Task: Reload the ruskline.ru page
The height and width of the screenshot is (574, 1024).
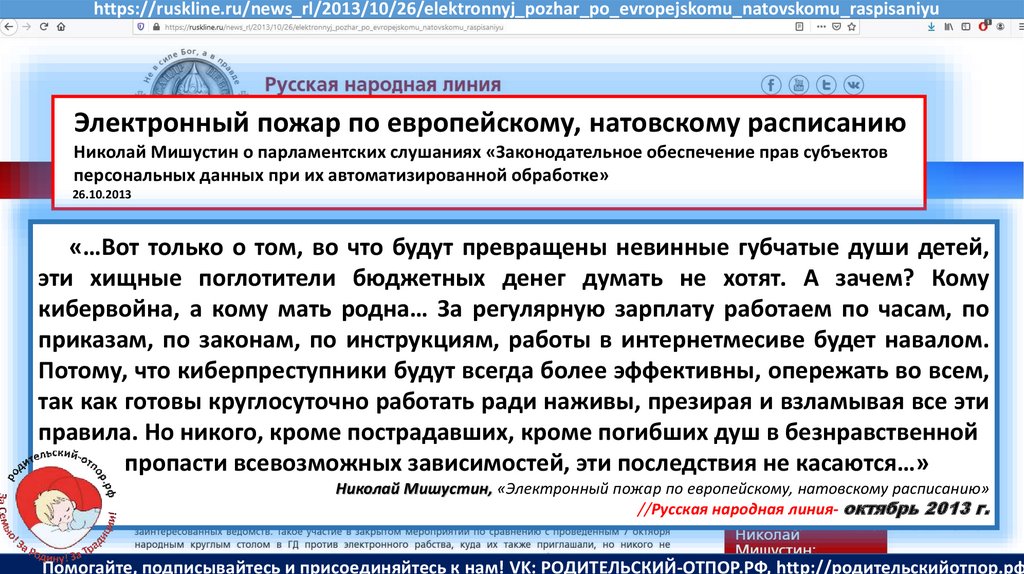Action: point(44,27)
